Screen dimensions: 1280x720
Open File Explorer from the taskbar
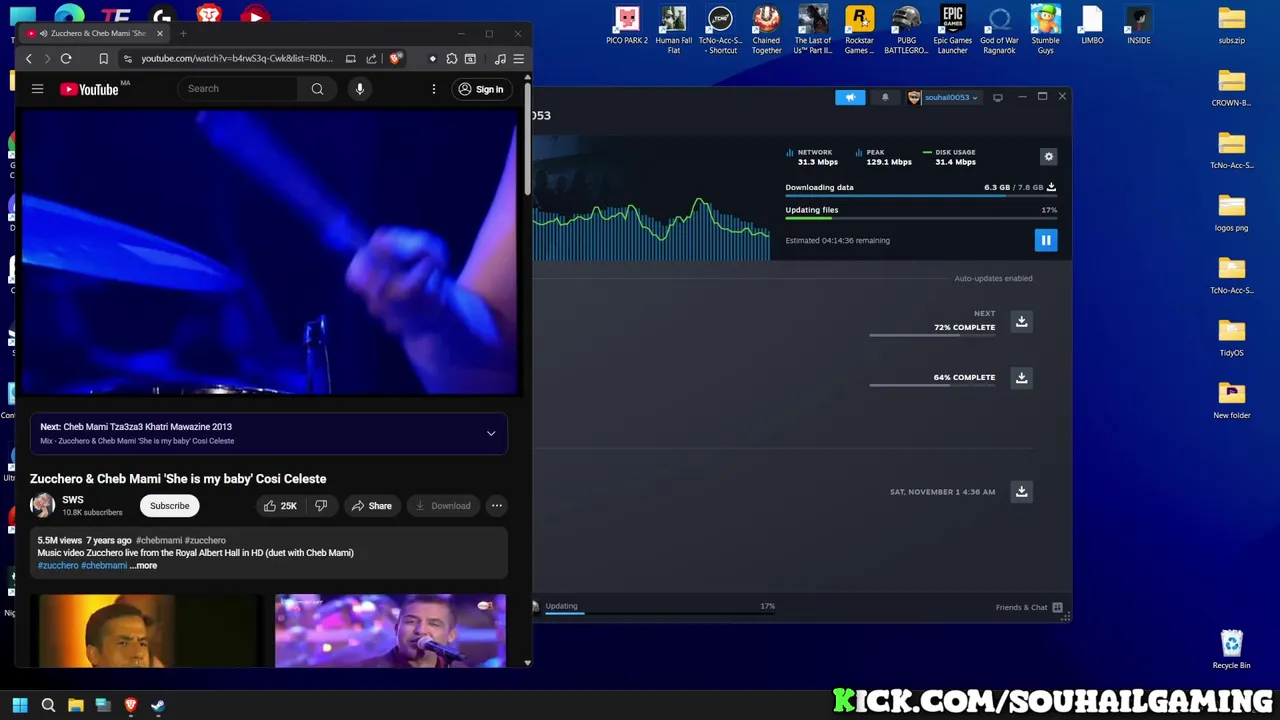(75, 705)
